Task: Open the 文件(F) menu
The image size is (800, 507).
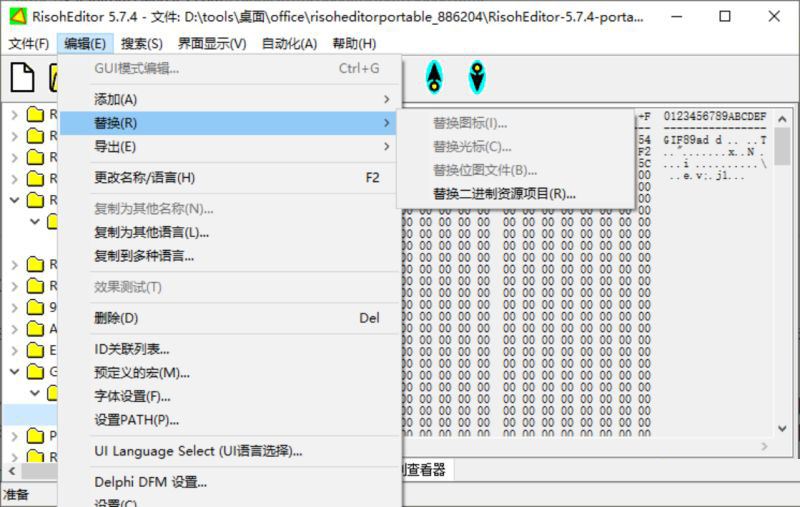Action: pyautogui.click(x=29, y=43)
